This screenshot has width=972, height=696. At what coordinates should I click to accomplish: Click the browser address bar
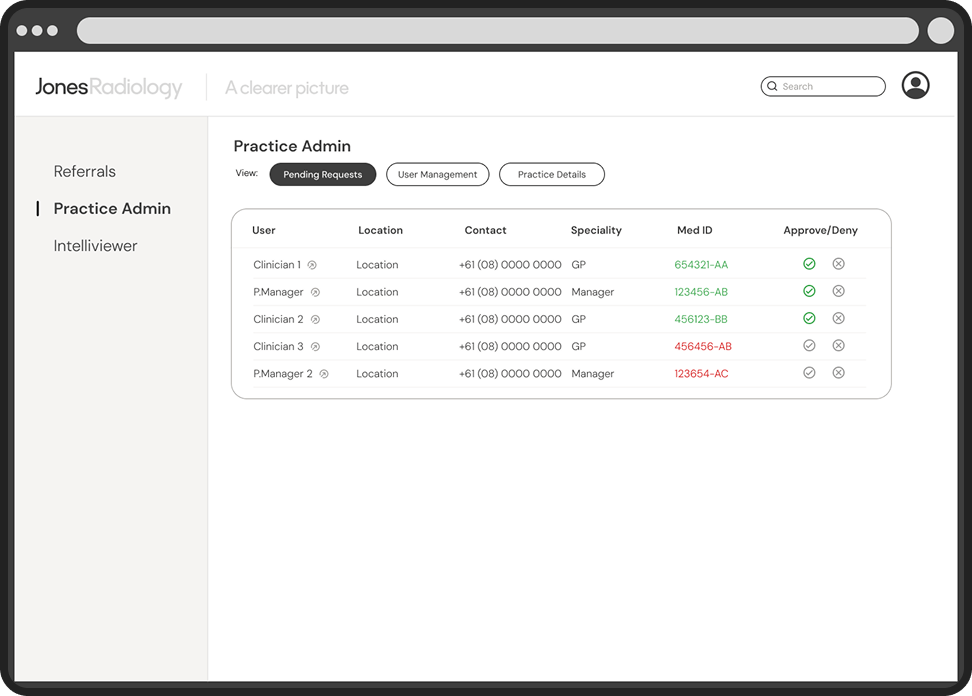coord(498,30)
